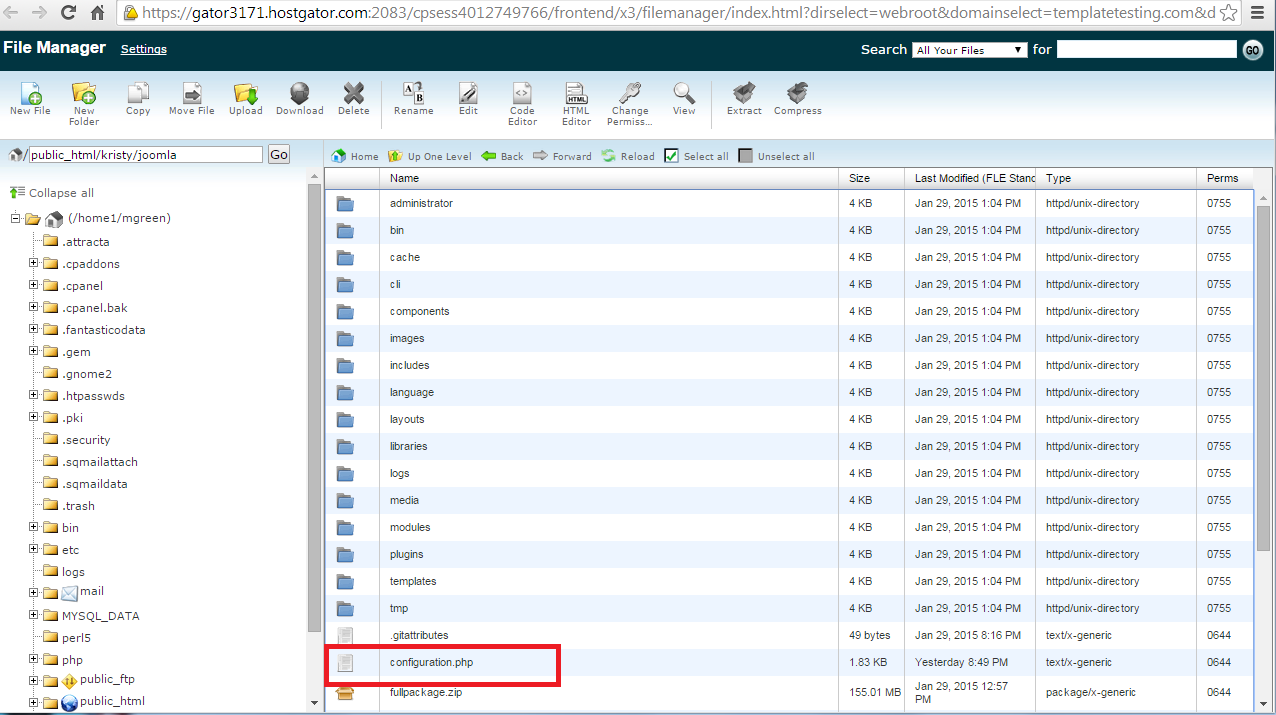
Task: Check the Select all checkbox
Action: tap(672, 156)
